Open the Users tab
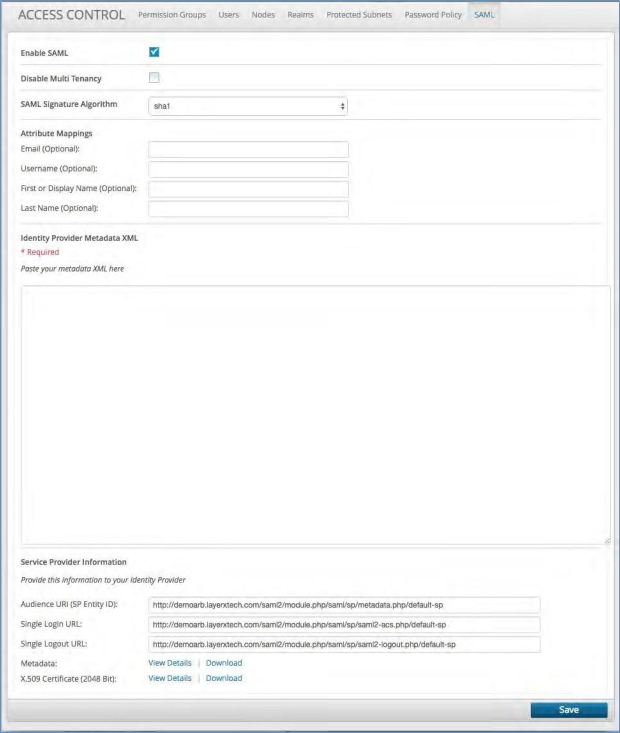 [x=229, y=15]
